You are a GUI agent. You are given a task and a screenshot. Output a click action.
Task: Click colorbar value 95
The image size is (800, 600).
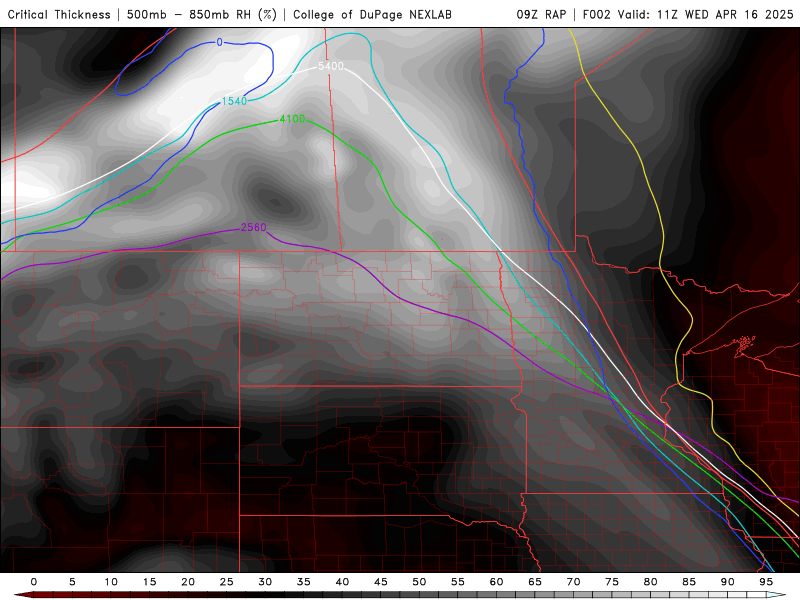[x=766, y=582]
